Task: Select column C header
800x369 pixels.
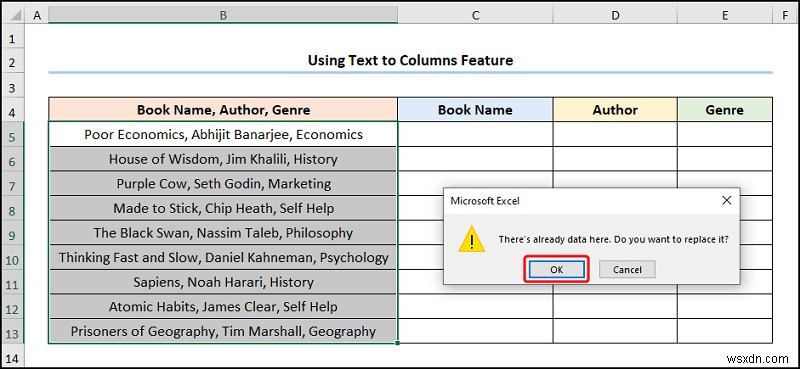Action: pyautogui.click(x=475, y=15)
